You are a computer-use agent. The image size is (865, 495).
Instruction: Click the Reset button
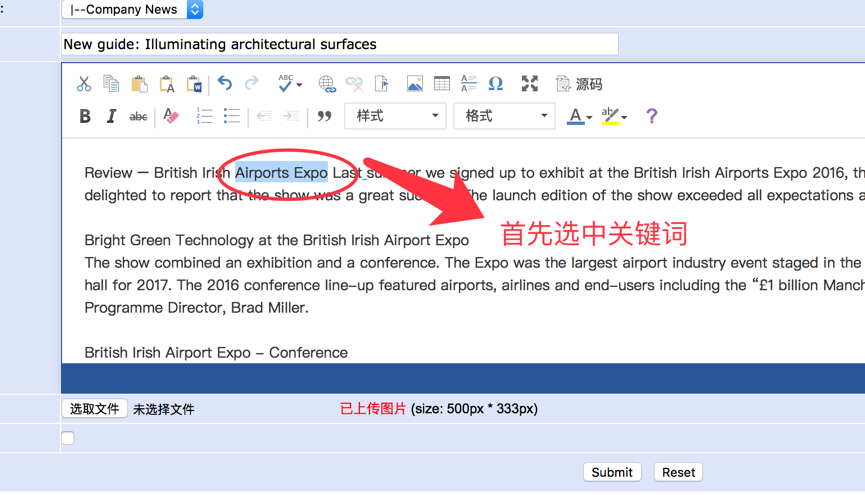[679, 472]
